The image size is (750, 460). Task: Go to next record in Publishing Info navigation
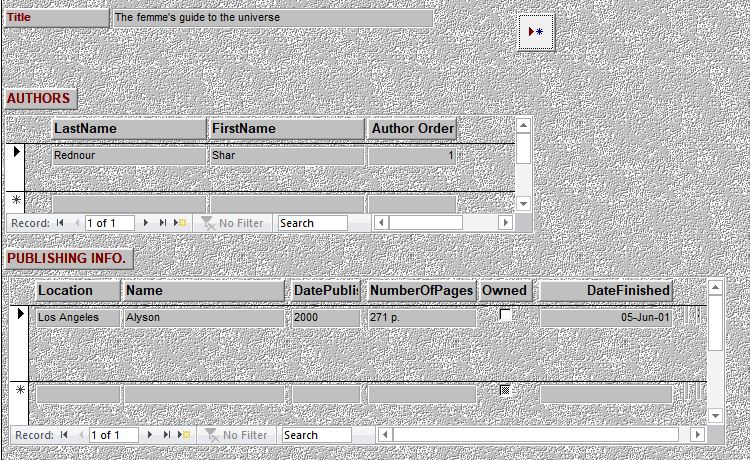pyautogui.click(x=151, y=435)
